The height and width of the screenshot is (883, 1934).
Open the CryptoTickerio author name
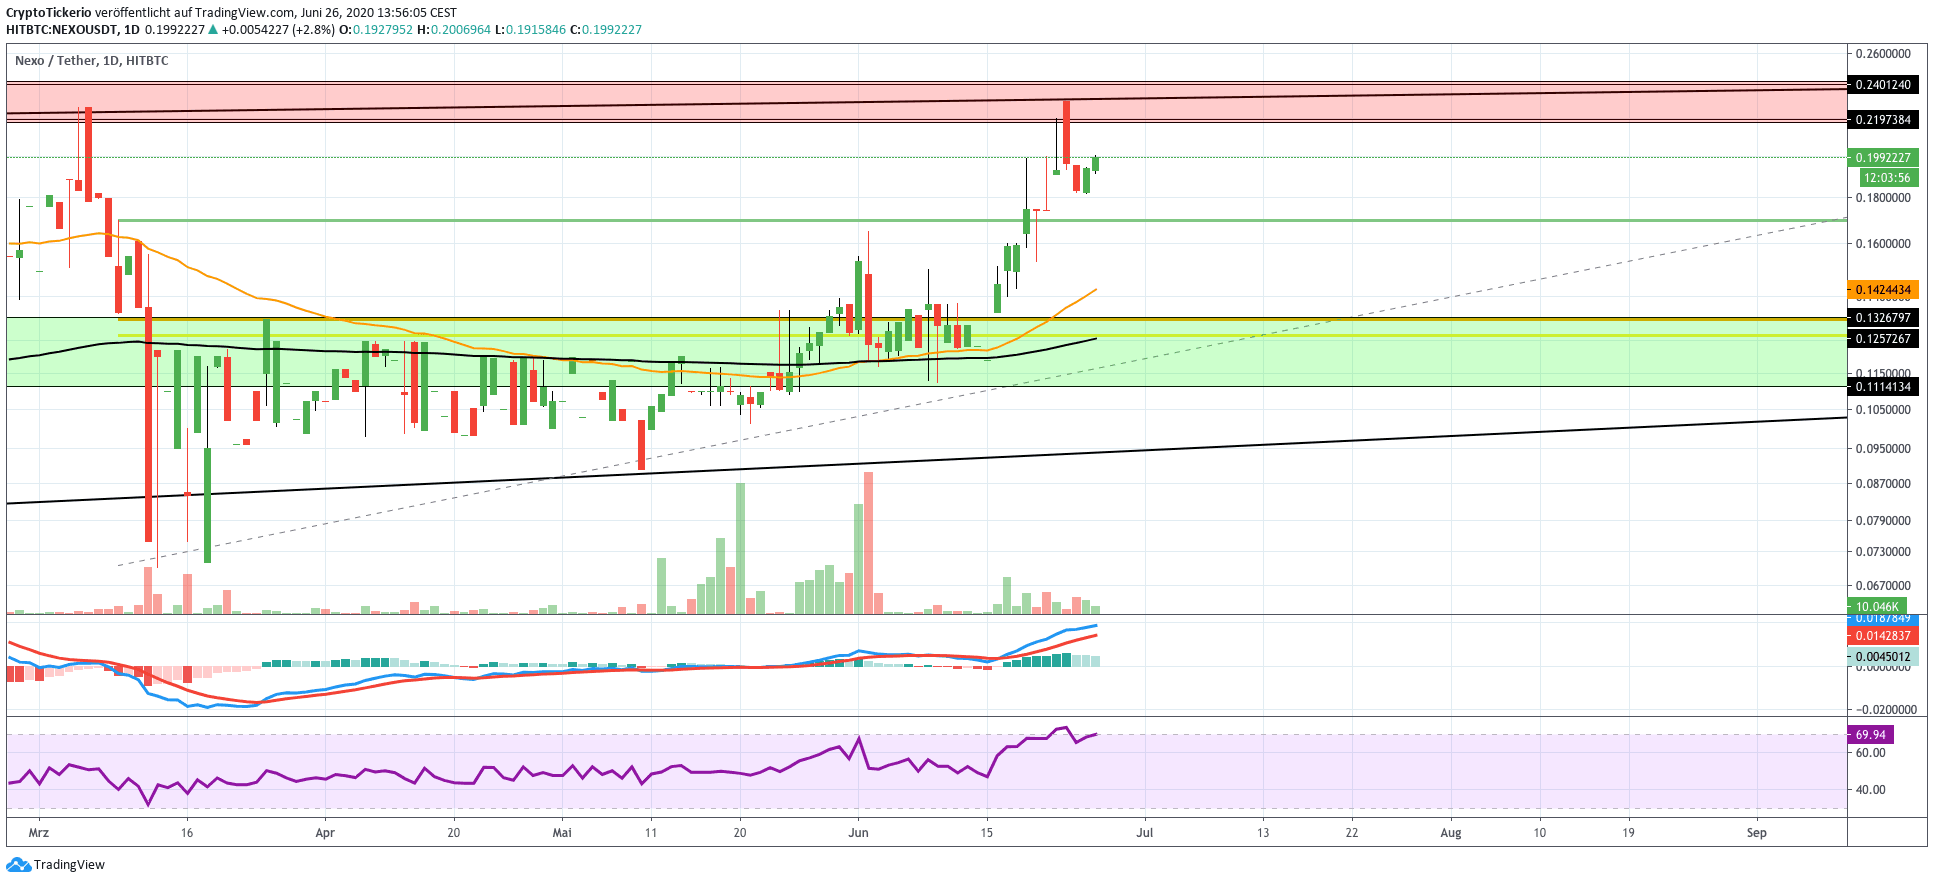48,12
